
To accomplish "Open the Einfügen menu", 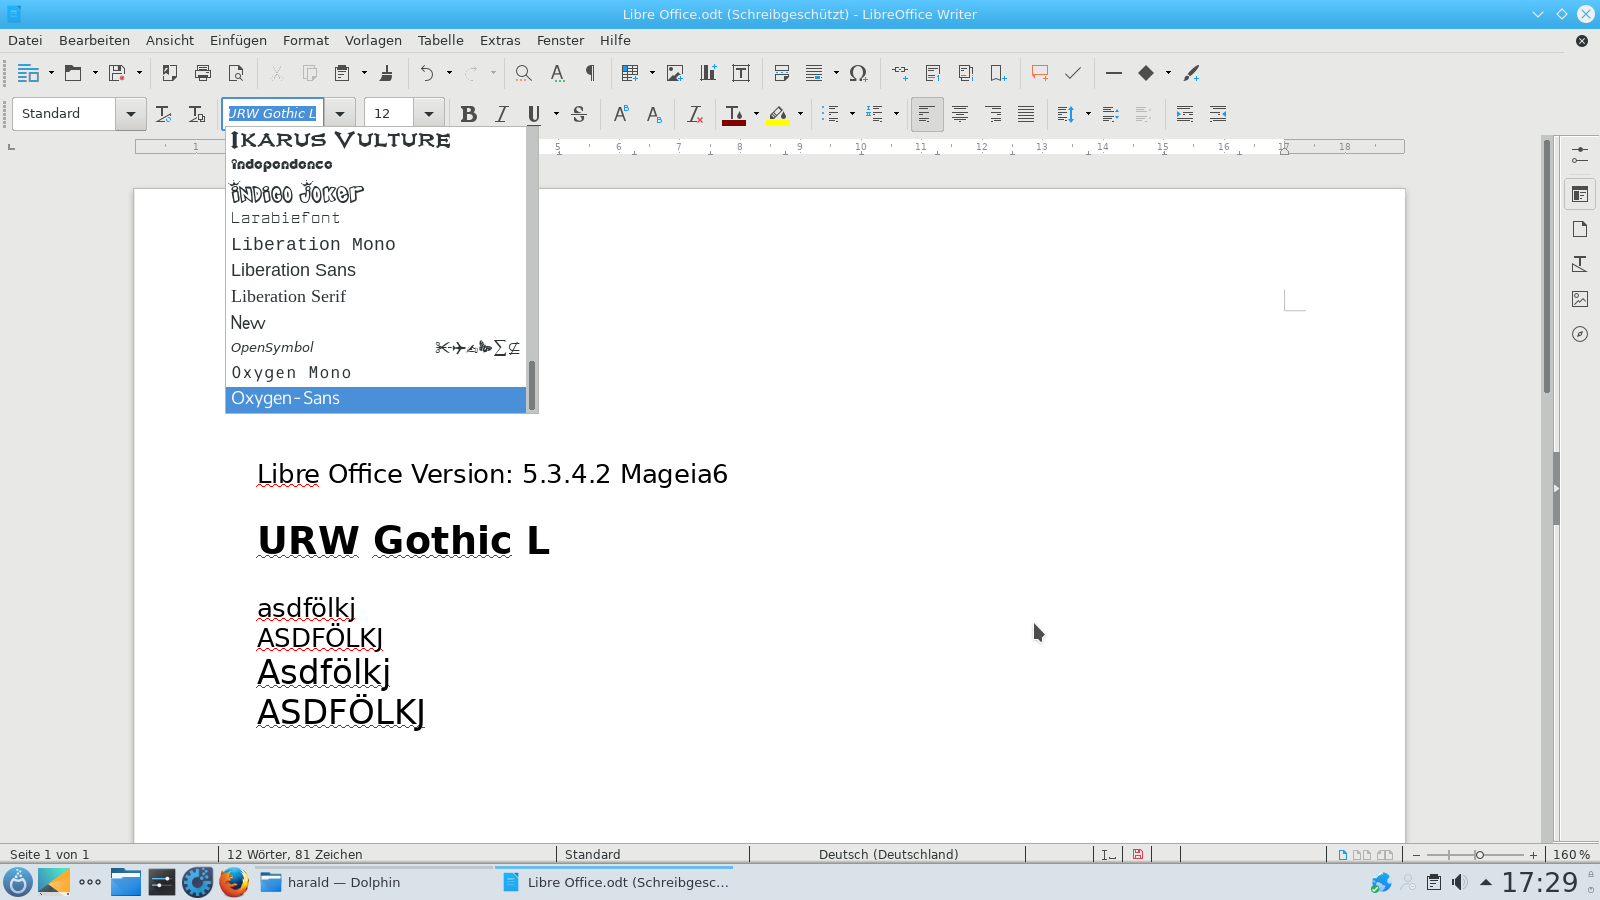I will pos(238,40).
